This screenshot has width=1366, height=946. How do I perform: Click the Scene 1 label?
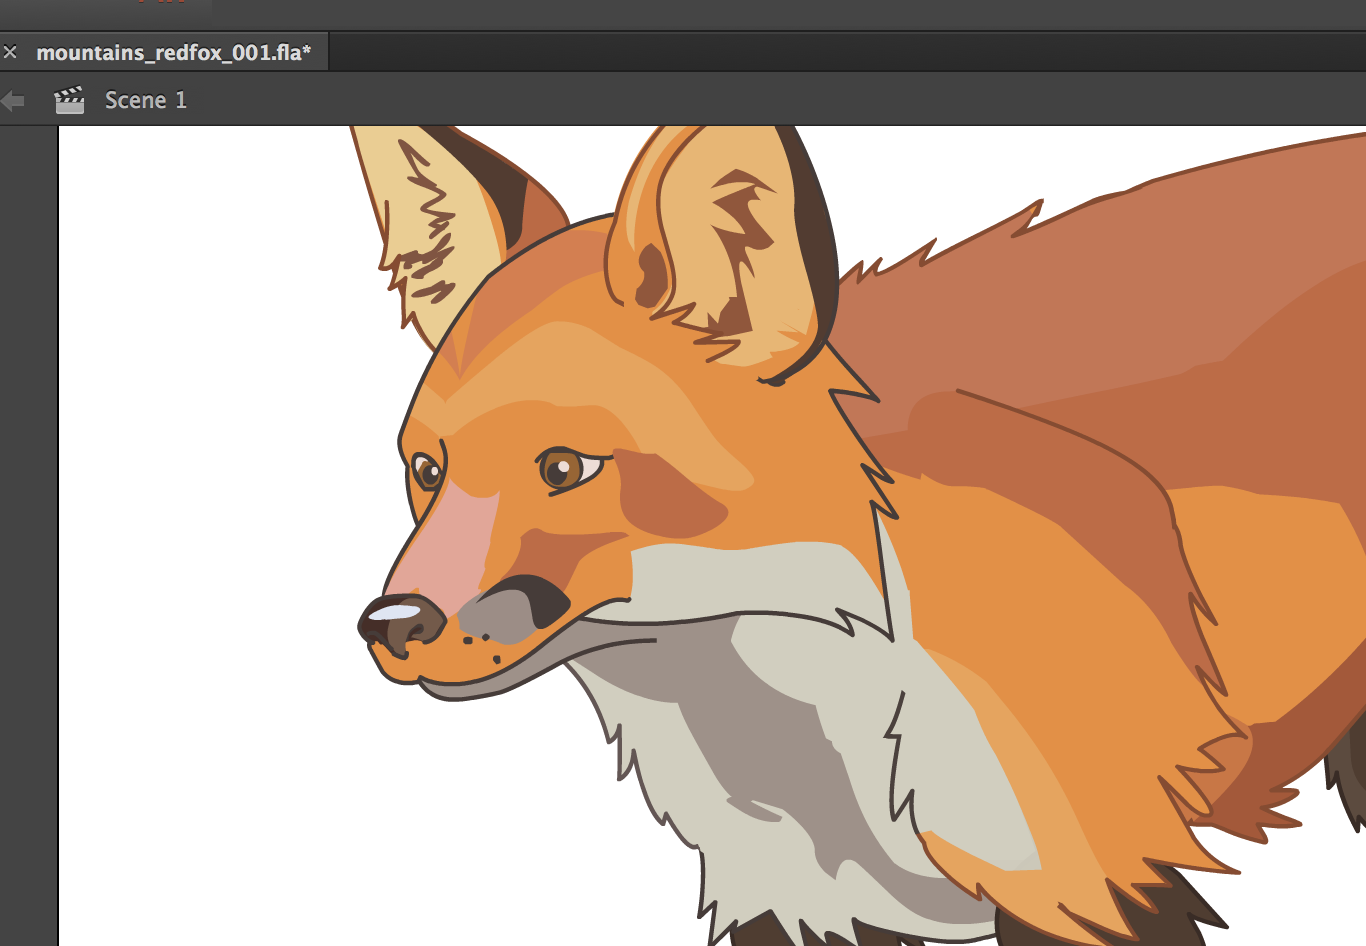click(x=146, y=100)
